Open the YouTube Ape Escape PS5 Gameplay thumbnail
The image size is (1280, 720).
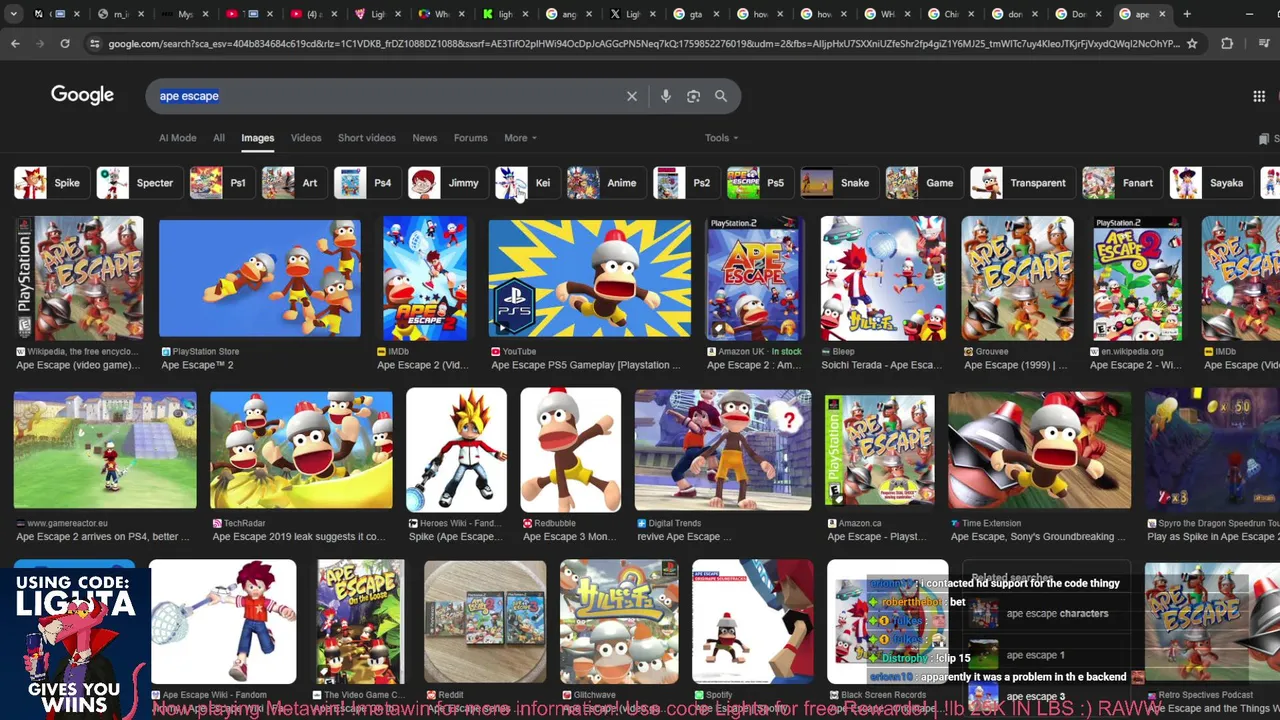(x=589, y=278)
